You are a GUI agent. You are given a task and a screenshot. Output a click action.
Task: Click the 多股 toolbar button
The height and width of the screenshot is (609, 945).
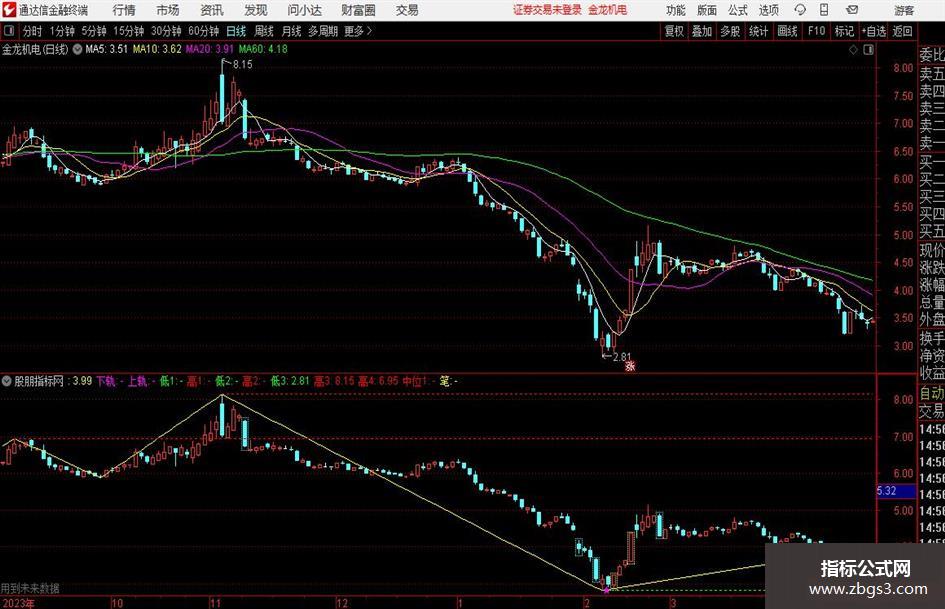(x=730, y=31)
